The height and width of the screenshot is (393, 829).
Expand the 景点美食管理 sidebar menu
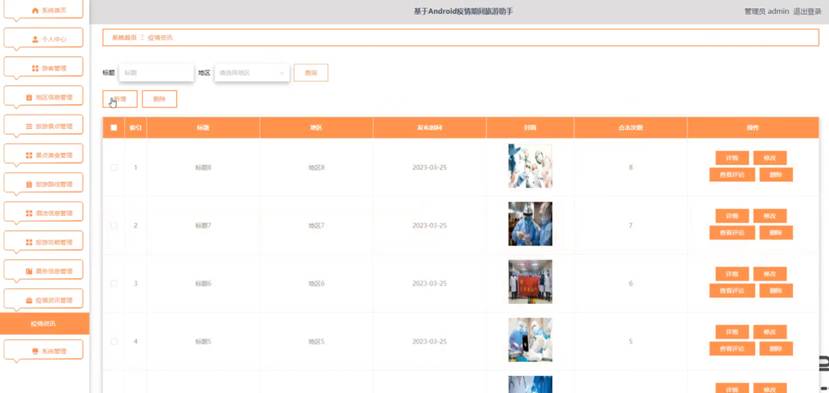click(x=43, y=155)
